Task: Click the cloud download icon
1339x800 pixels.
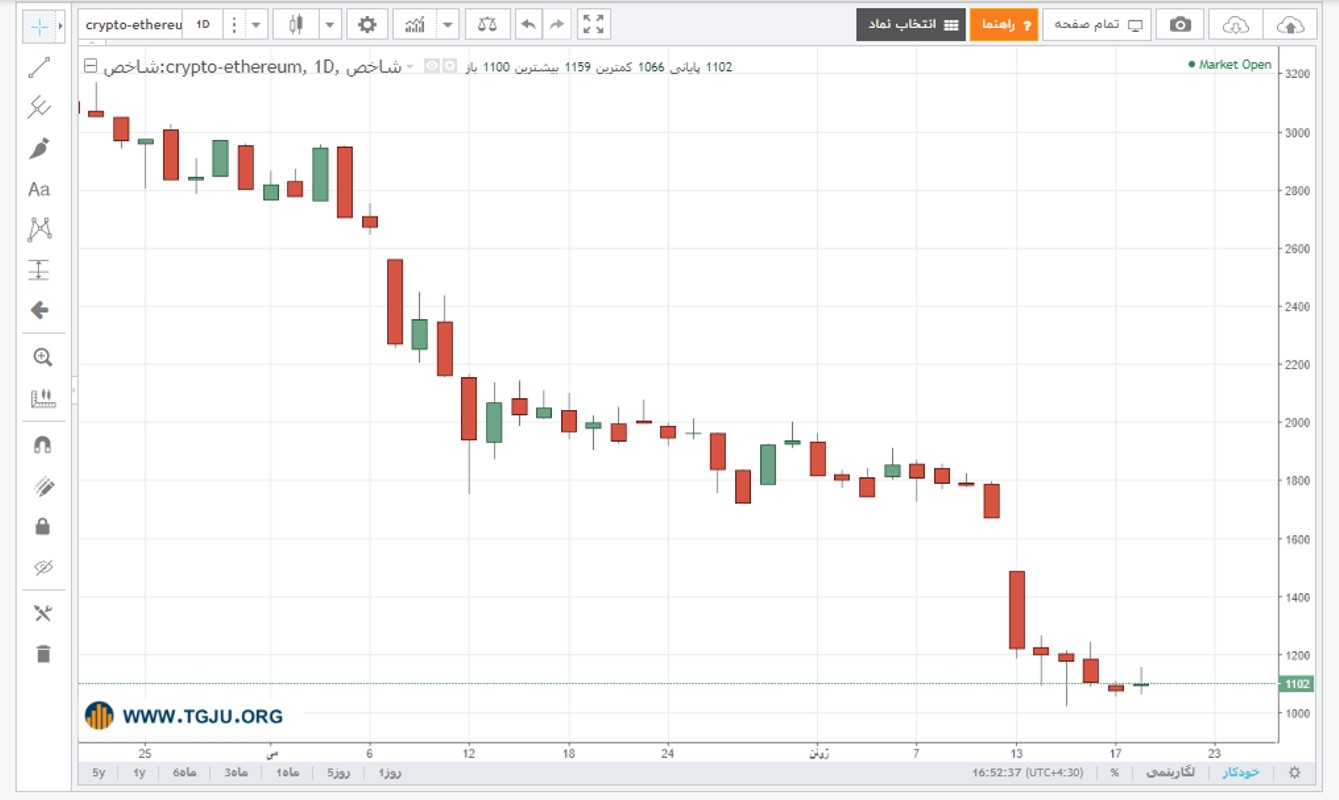Action: point(1236,24)
